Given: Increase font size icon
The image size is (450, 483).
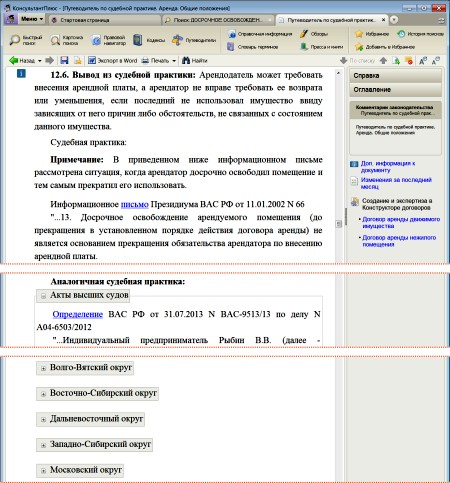Looking at the screenshot, I should (423, 61).
